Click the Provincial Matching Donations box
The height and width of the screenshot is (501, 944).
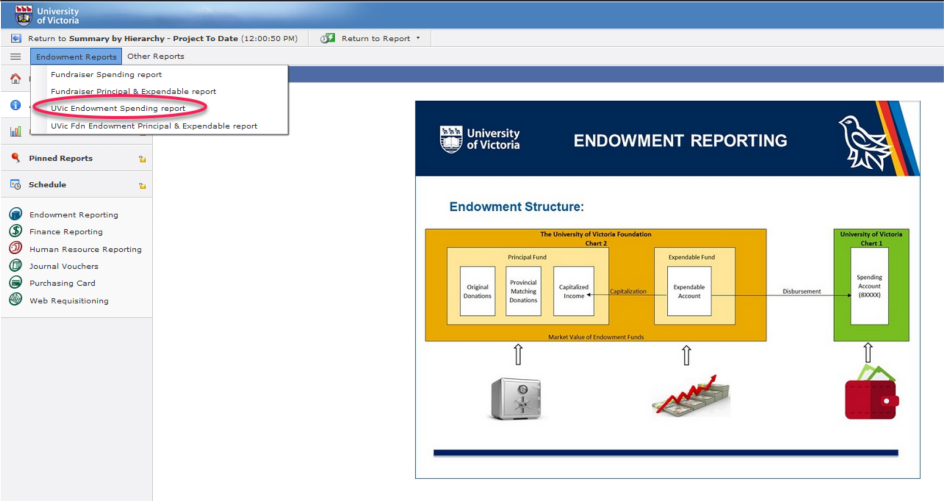coord(523,291)
